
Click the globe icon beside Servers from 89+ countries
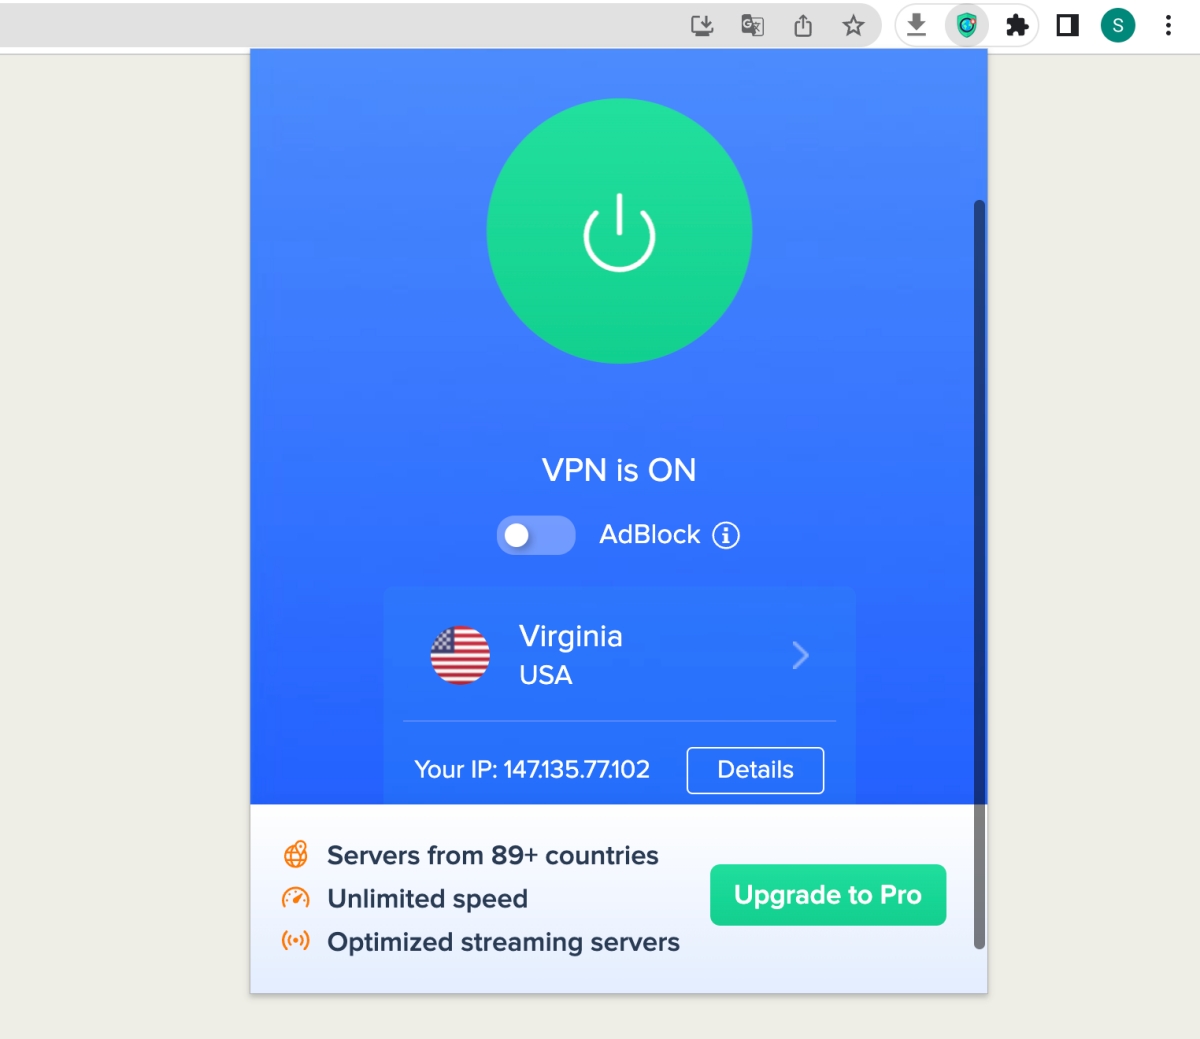click(296, 855)
